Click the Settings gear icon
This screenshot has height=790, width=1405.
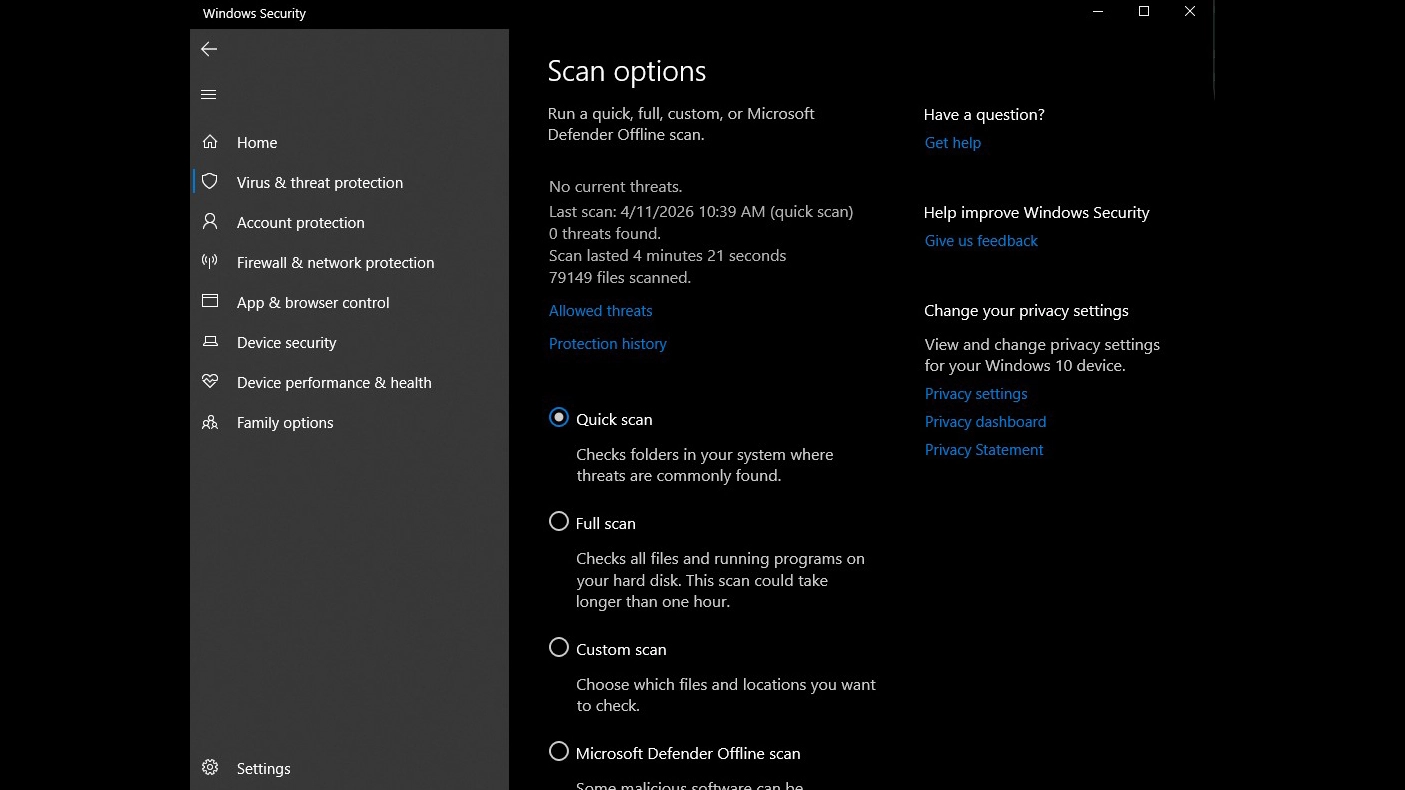pyautogui.click(x=210, y=768)
